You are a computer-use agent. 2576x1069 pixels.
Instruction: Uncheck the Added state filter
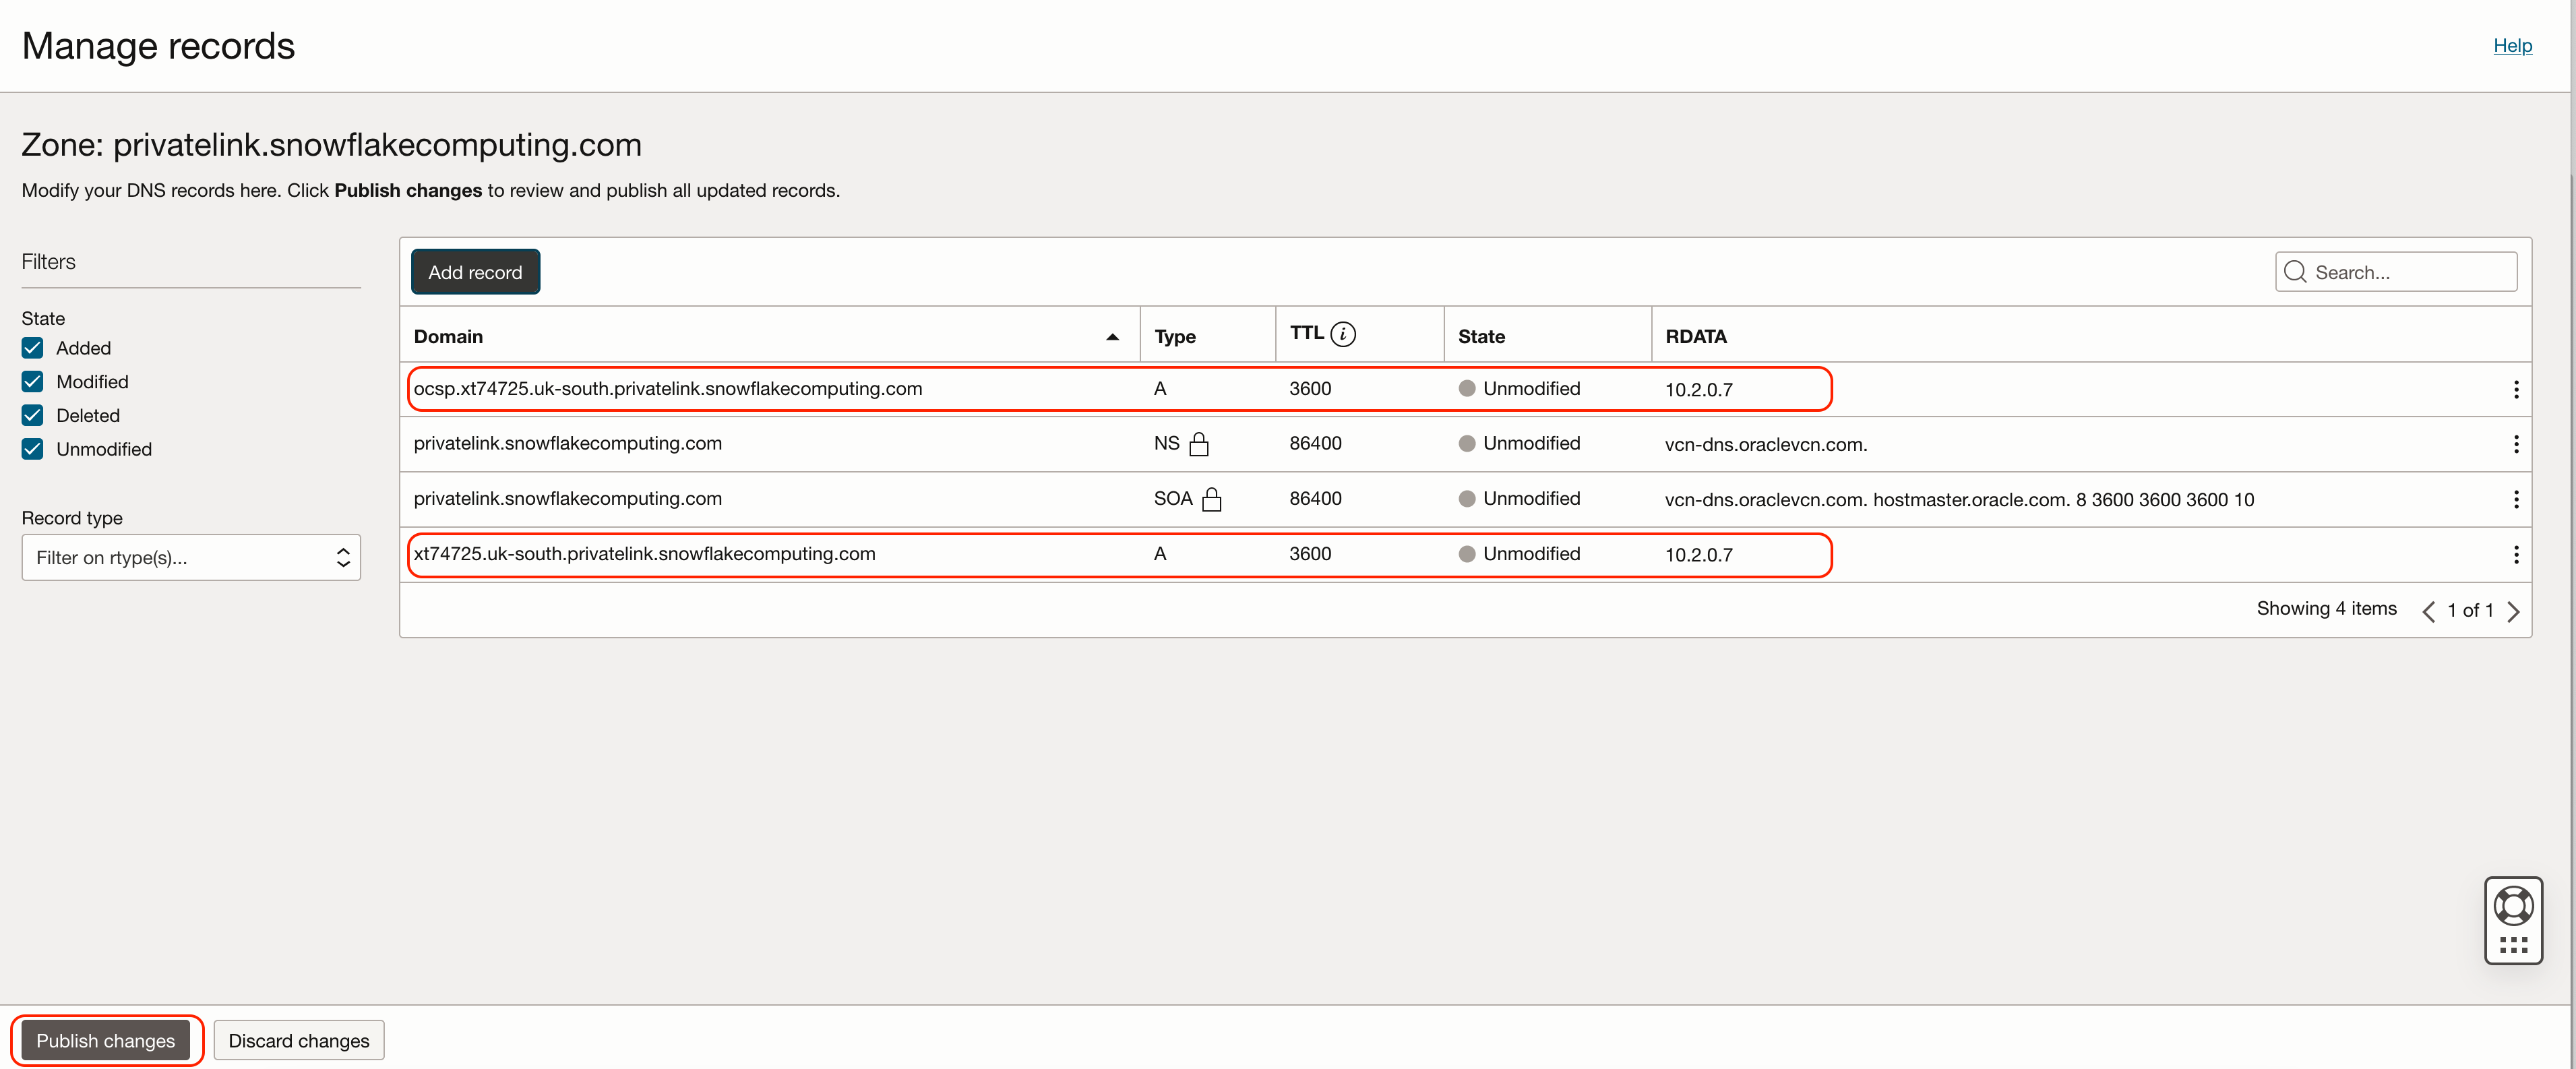tap(33, 348)
